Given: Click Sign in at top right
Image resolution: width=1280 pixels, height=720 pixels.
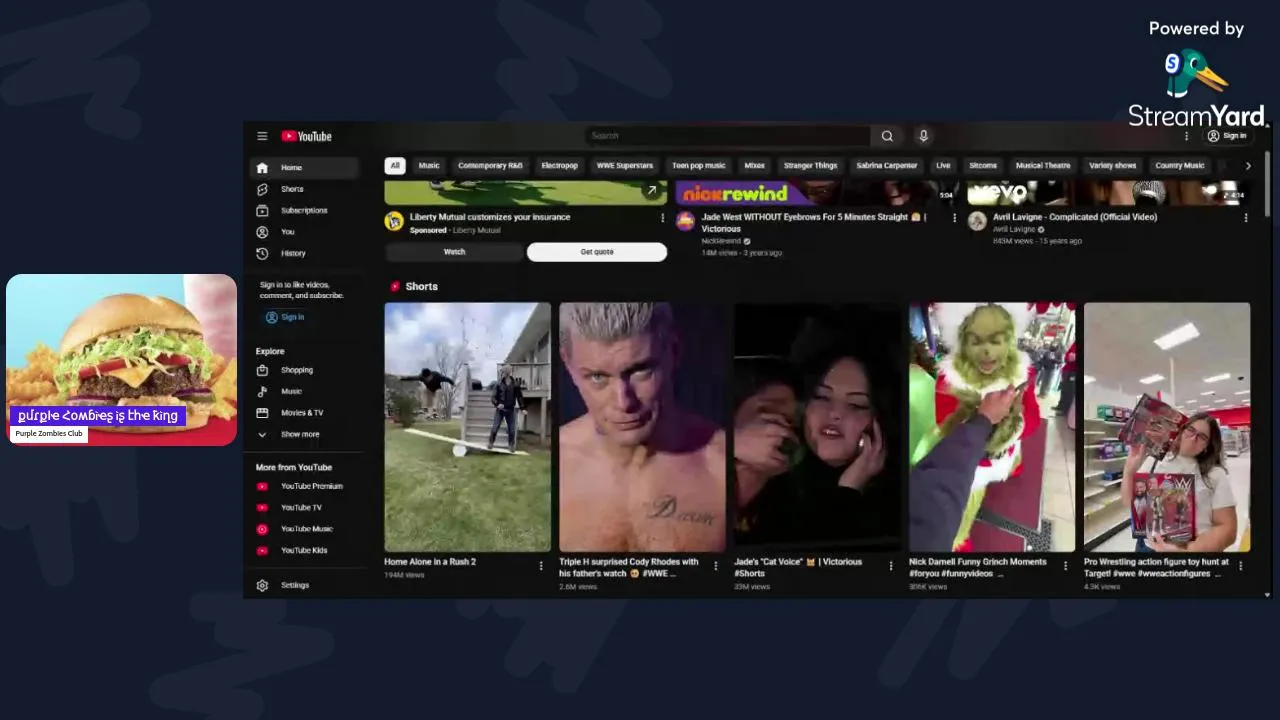Looking at the screenshot, I should pos(1227,136).
